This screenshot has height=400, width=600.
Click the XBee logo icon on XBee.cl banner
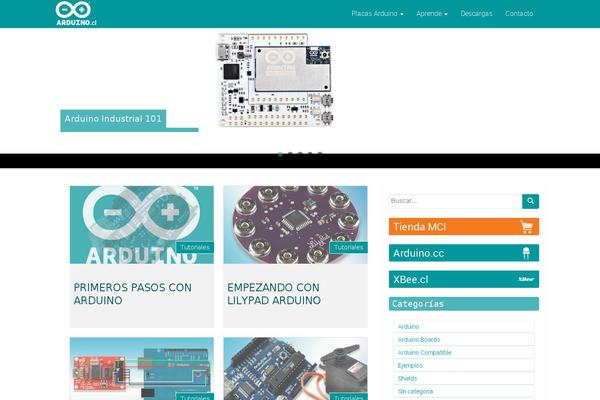click(x=526, y=279)
